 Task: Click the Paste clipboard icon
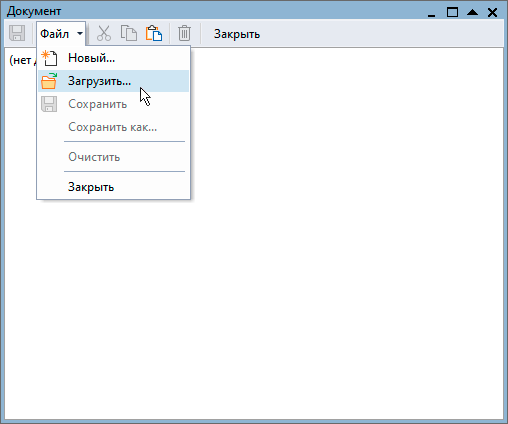[x=154, y=33]
